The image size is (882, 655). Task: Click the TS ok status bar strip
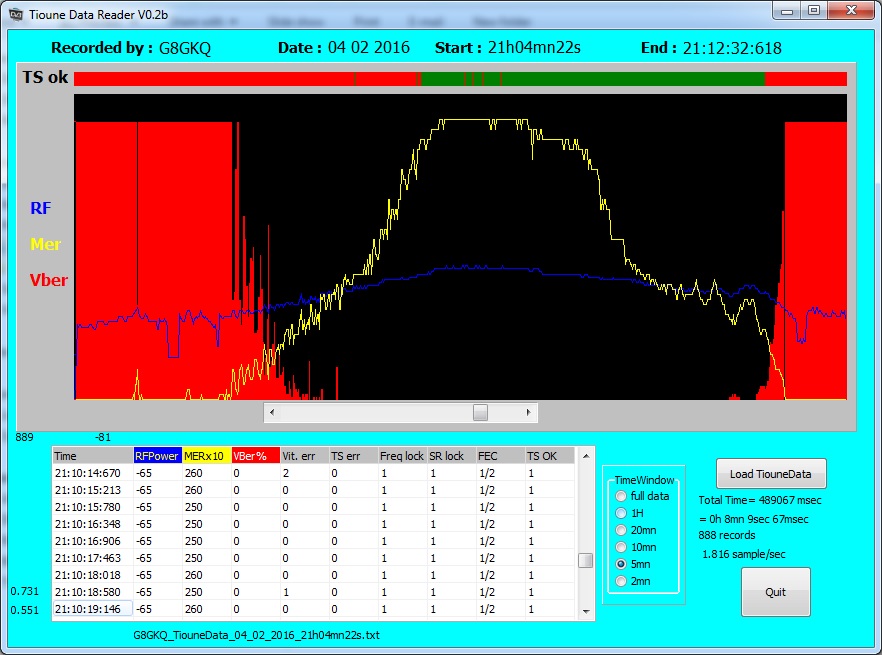[460, 79]
